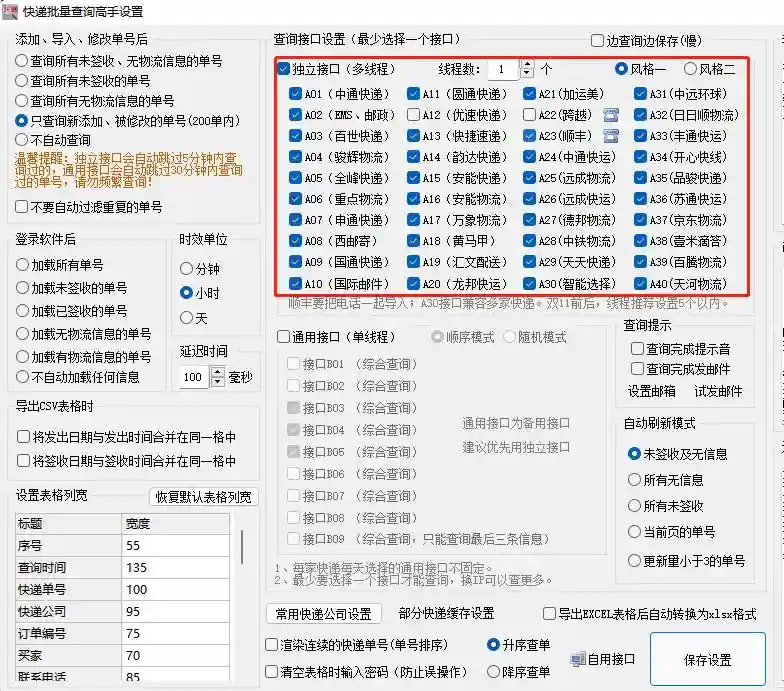Enable 通用接口 (单线程) checkbox

[284, 337]
